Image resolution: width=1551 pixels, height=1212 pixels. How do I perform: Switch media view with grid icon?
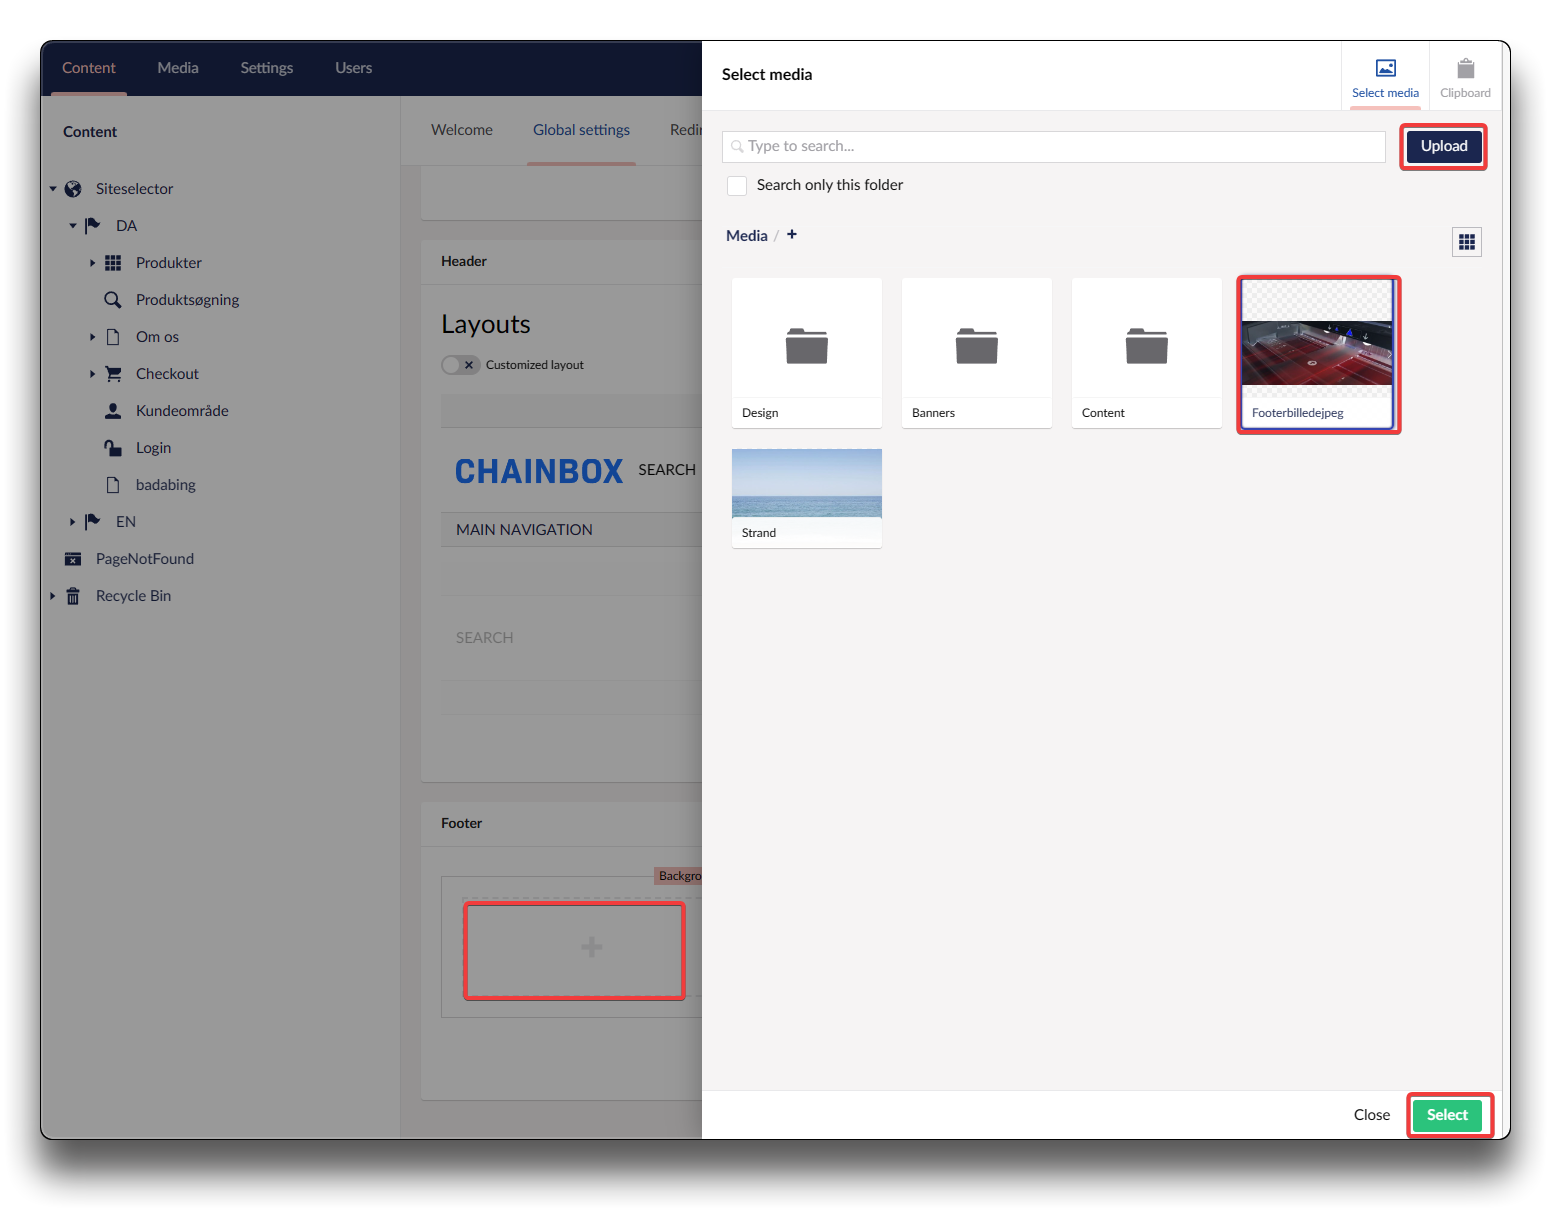click(x=1466, y=242)
